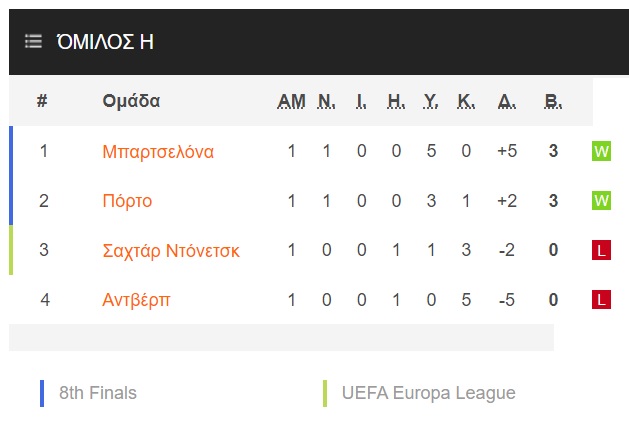Click the Κ. goals-against column header
629x440 pixels.
point(466,101)
